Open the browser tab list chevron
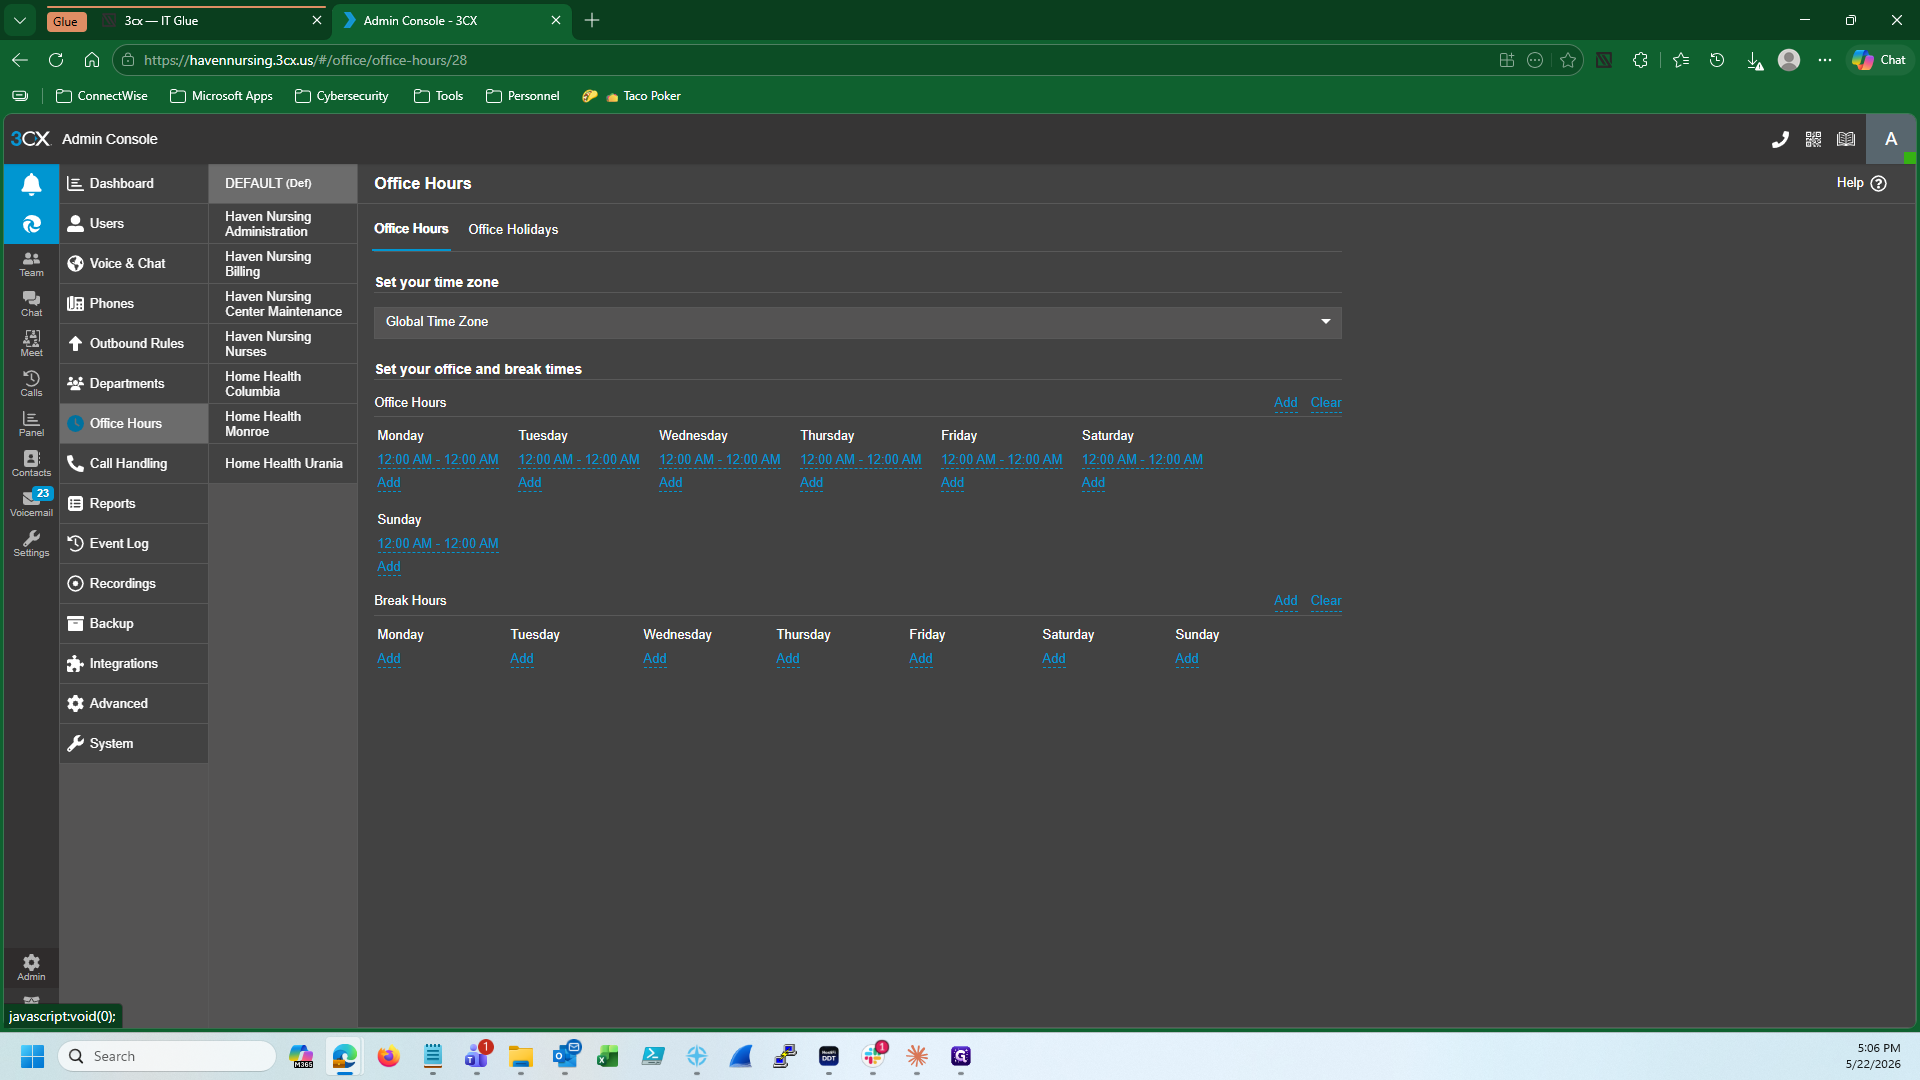The image size is (1920, 1080). [19, 20]
